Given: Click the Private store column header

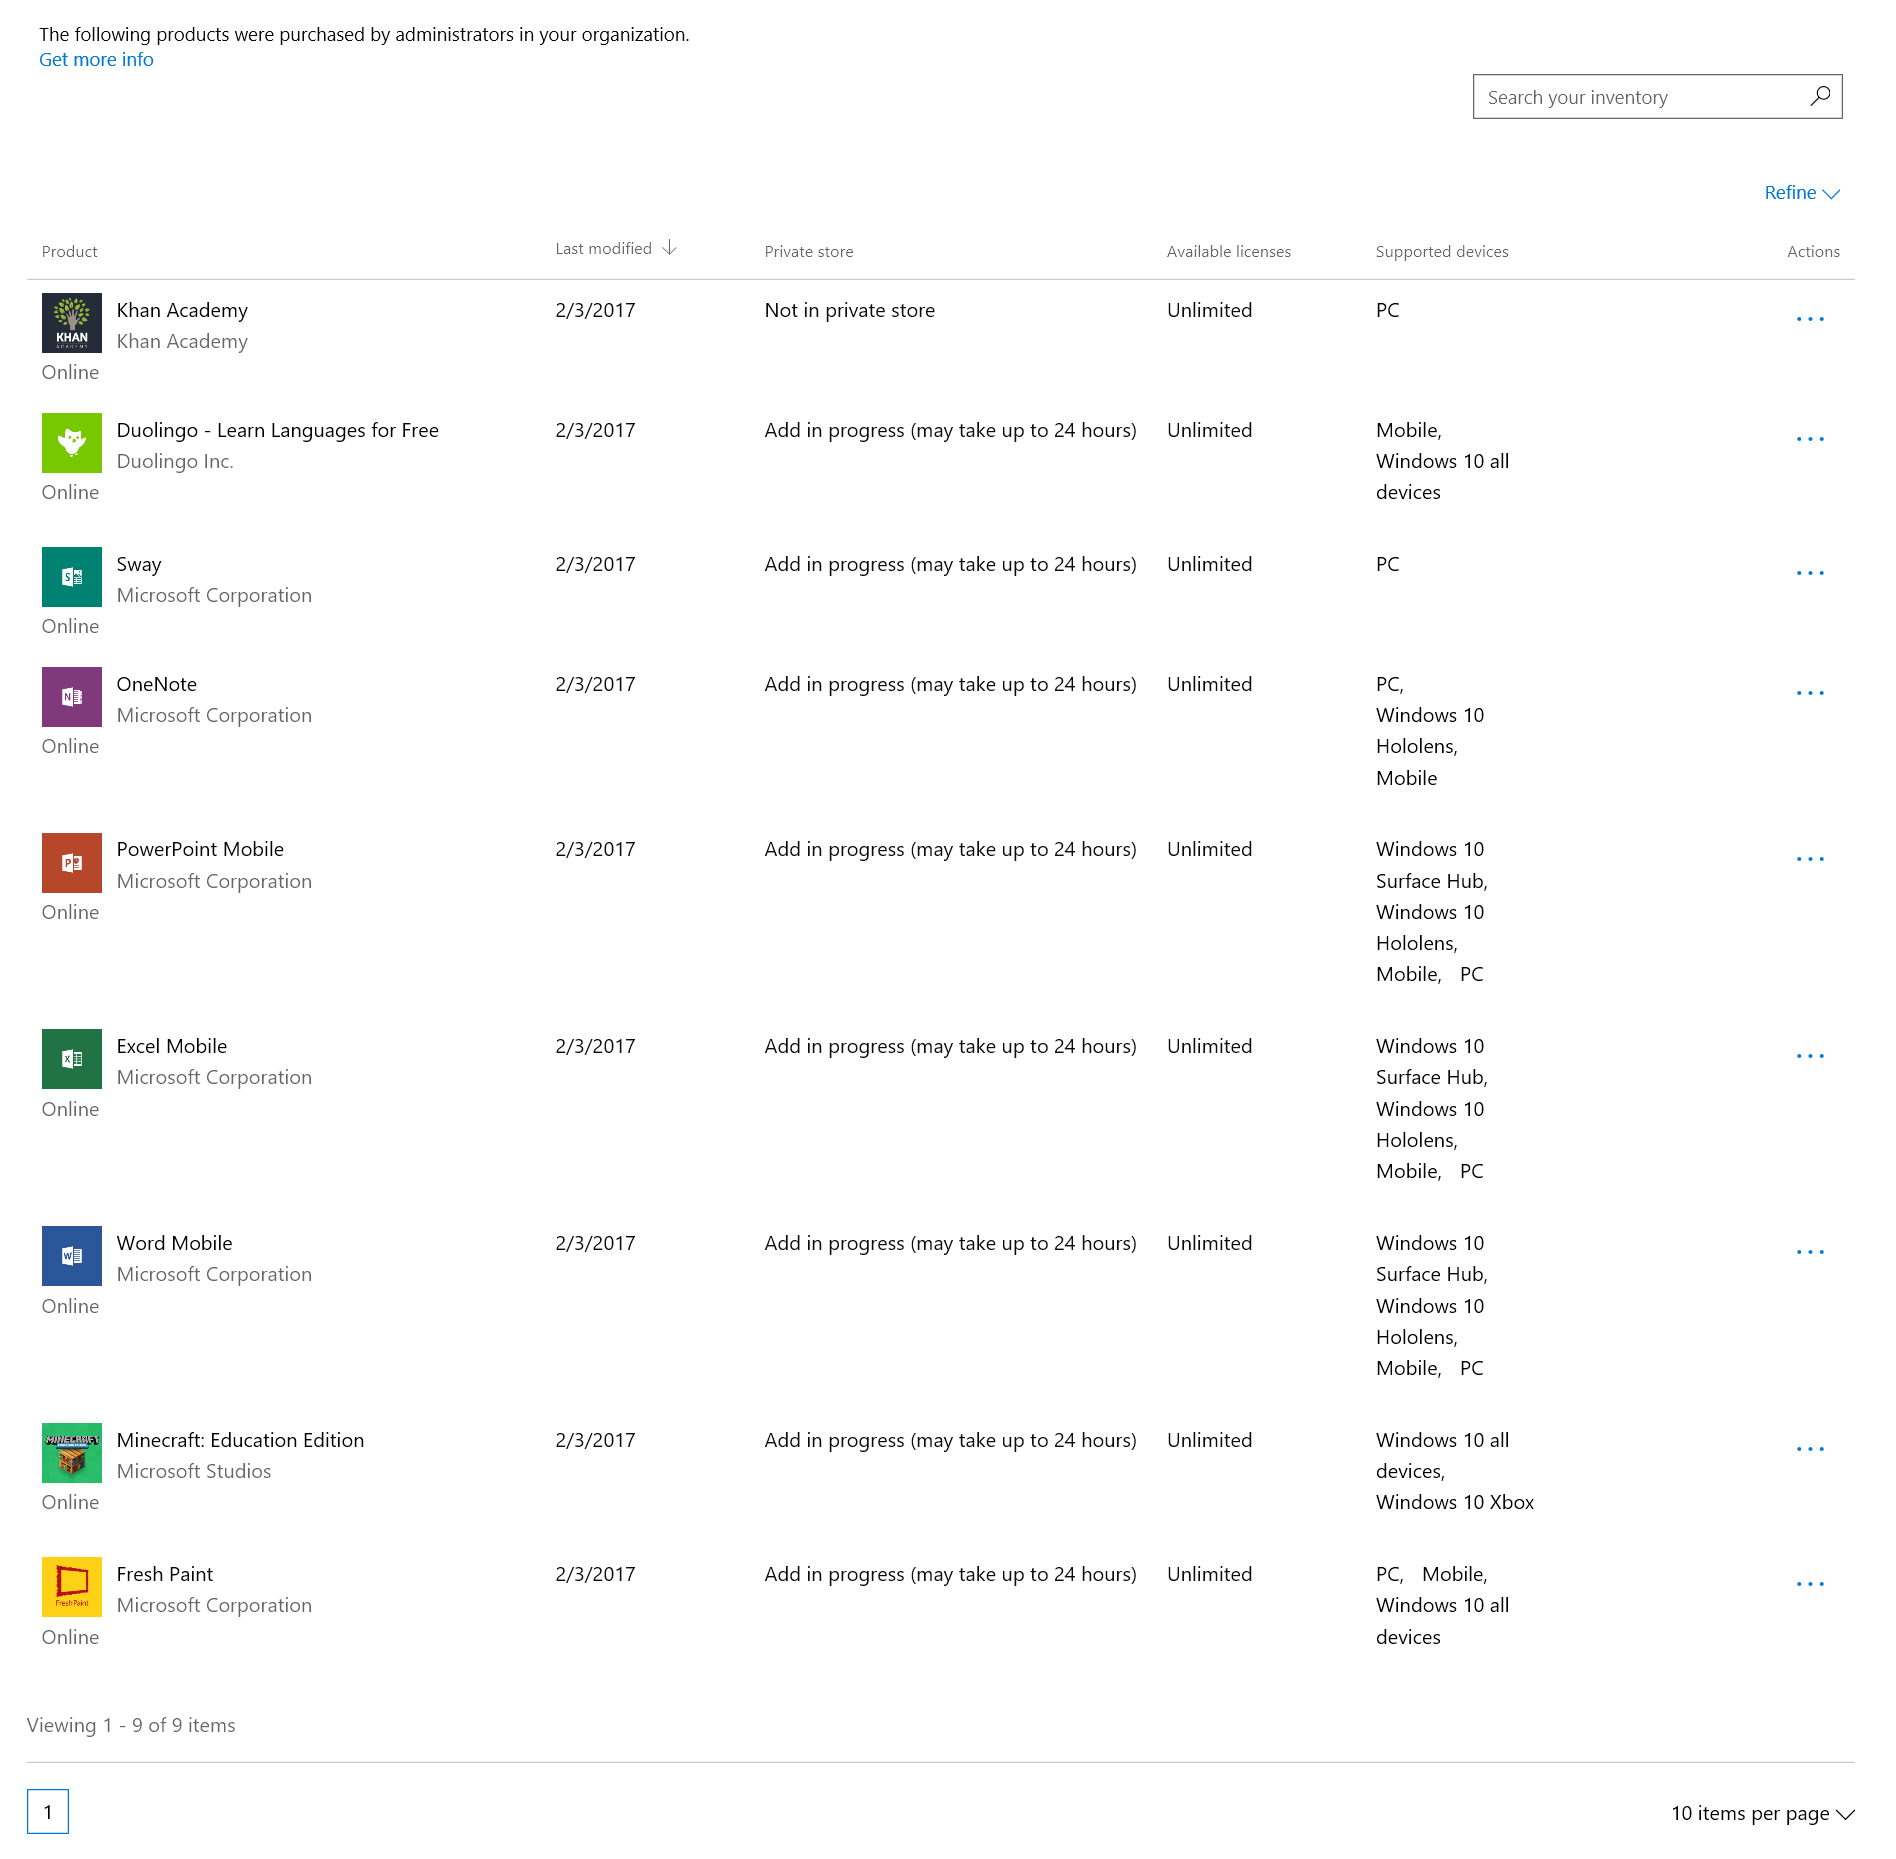Looking at the screenshot, I should pyautogui.click(x=809, y=252).
